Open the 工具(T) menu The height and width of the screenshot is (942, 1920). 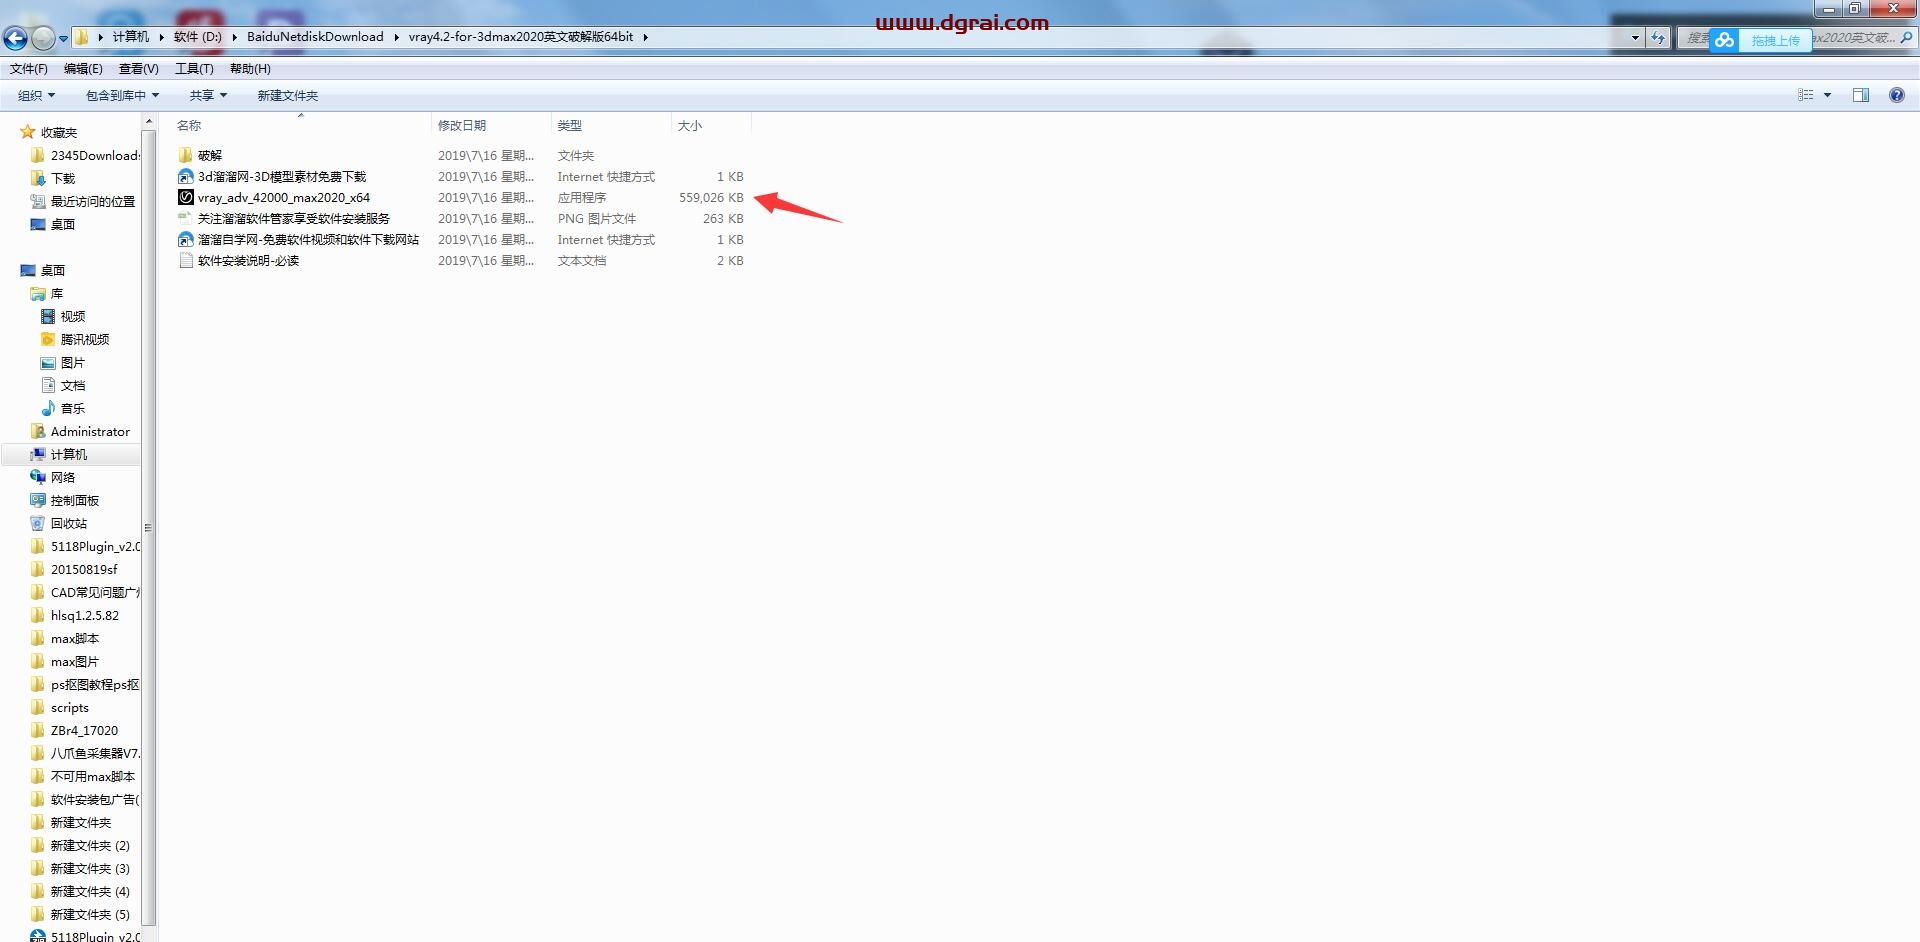pos(194,69)
